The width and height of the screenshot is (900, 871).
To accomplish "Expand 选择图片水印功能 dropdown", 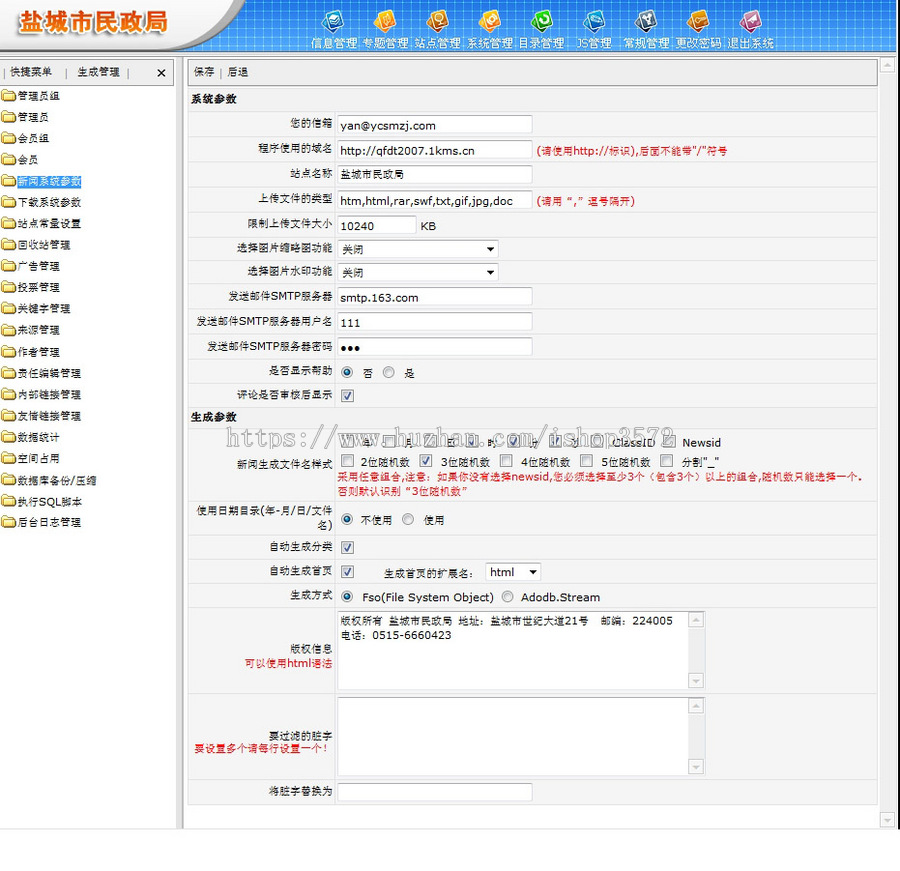I will [x=417, y=273].
